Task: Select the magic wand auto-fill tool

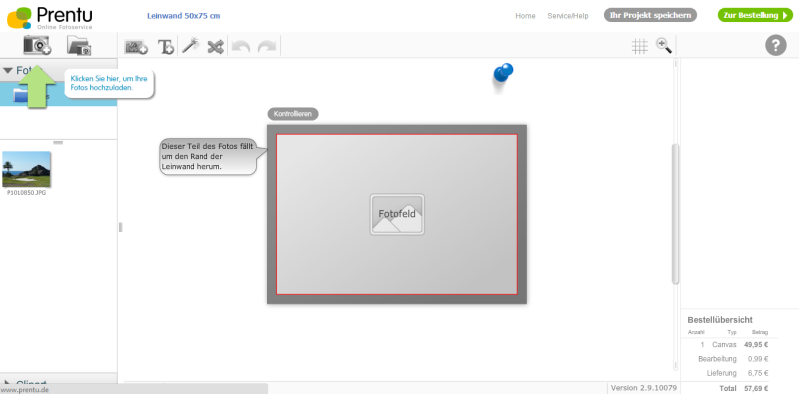Action: click(x=190, y=46)
